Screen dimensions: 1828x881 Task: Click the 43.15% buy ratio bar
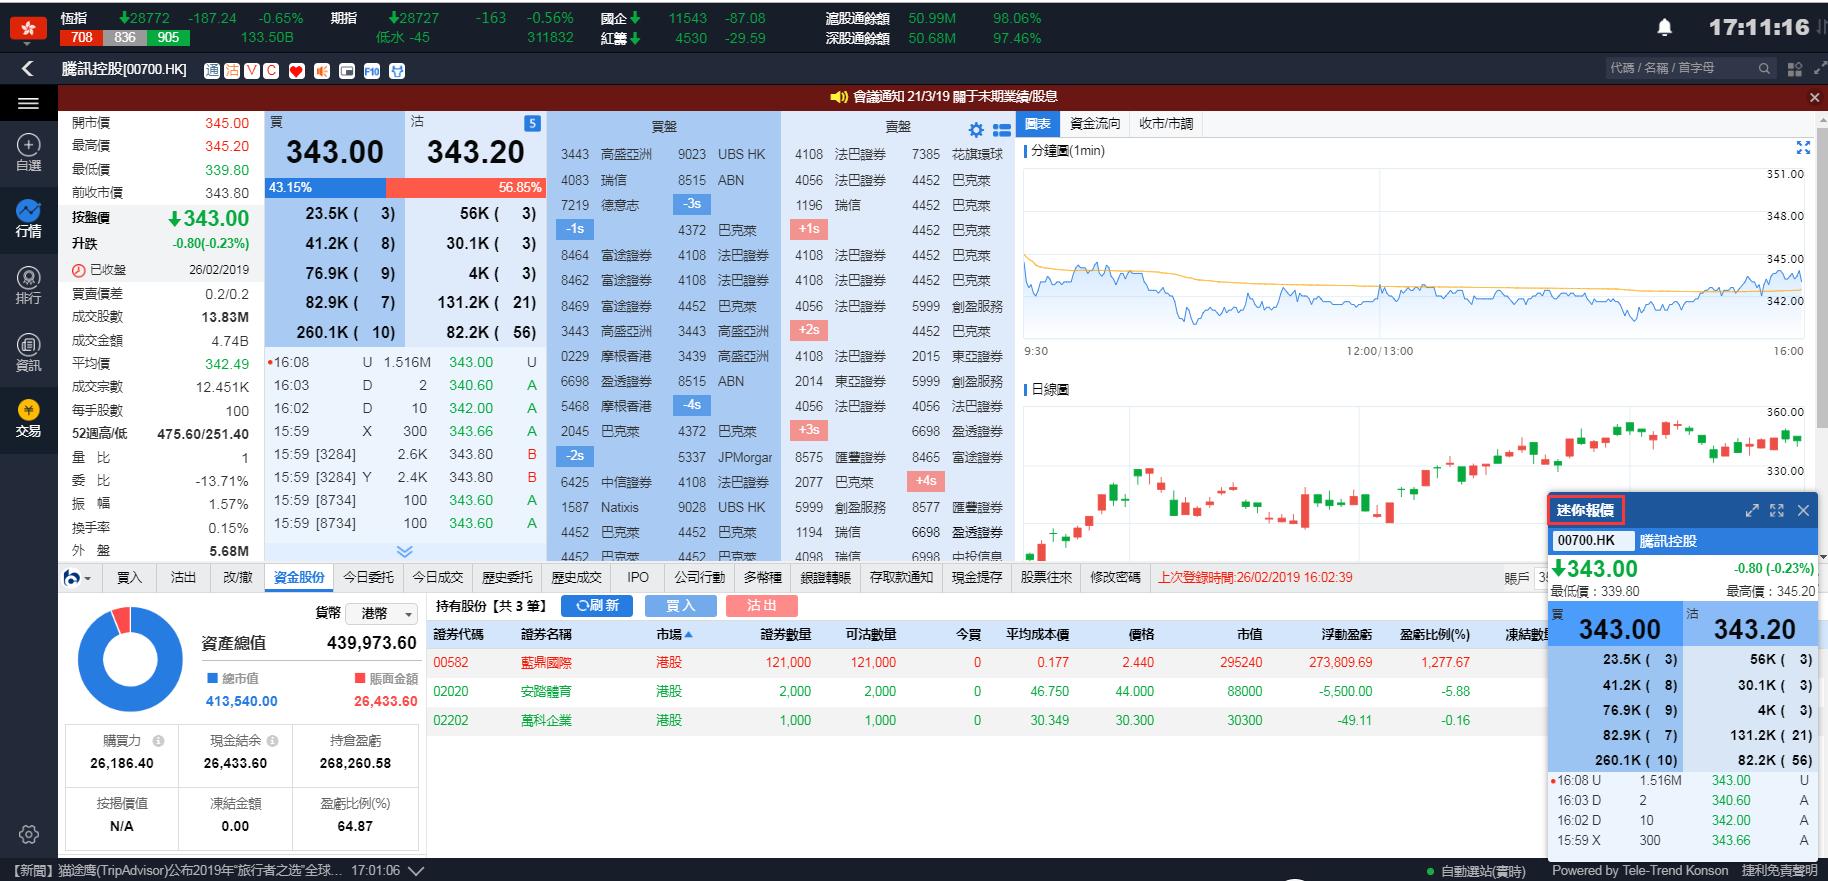(326, 187)
